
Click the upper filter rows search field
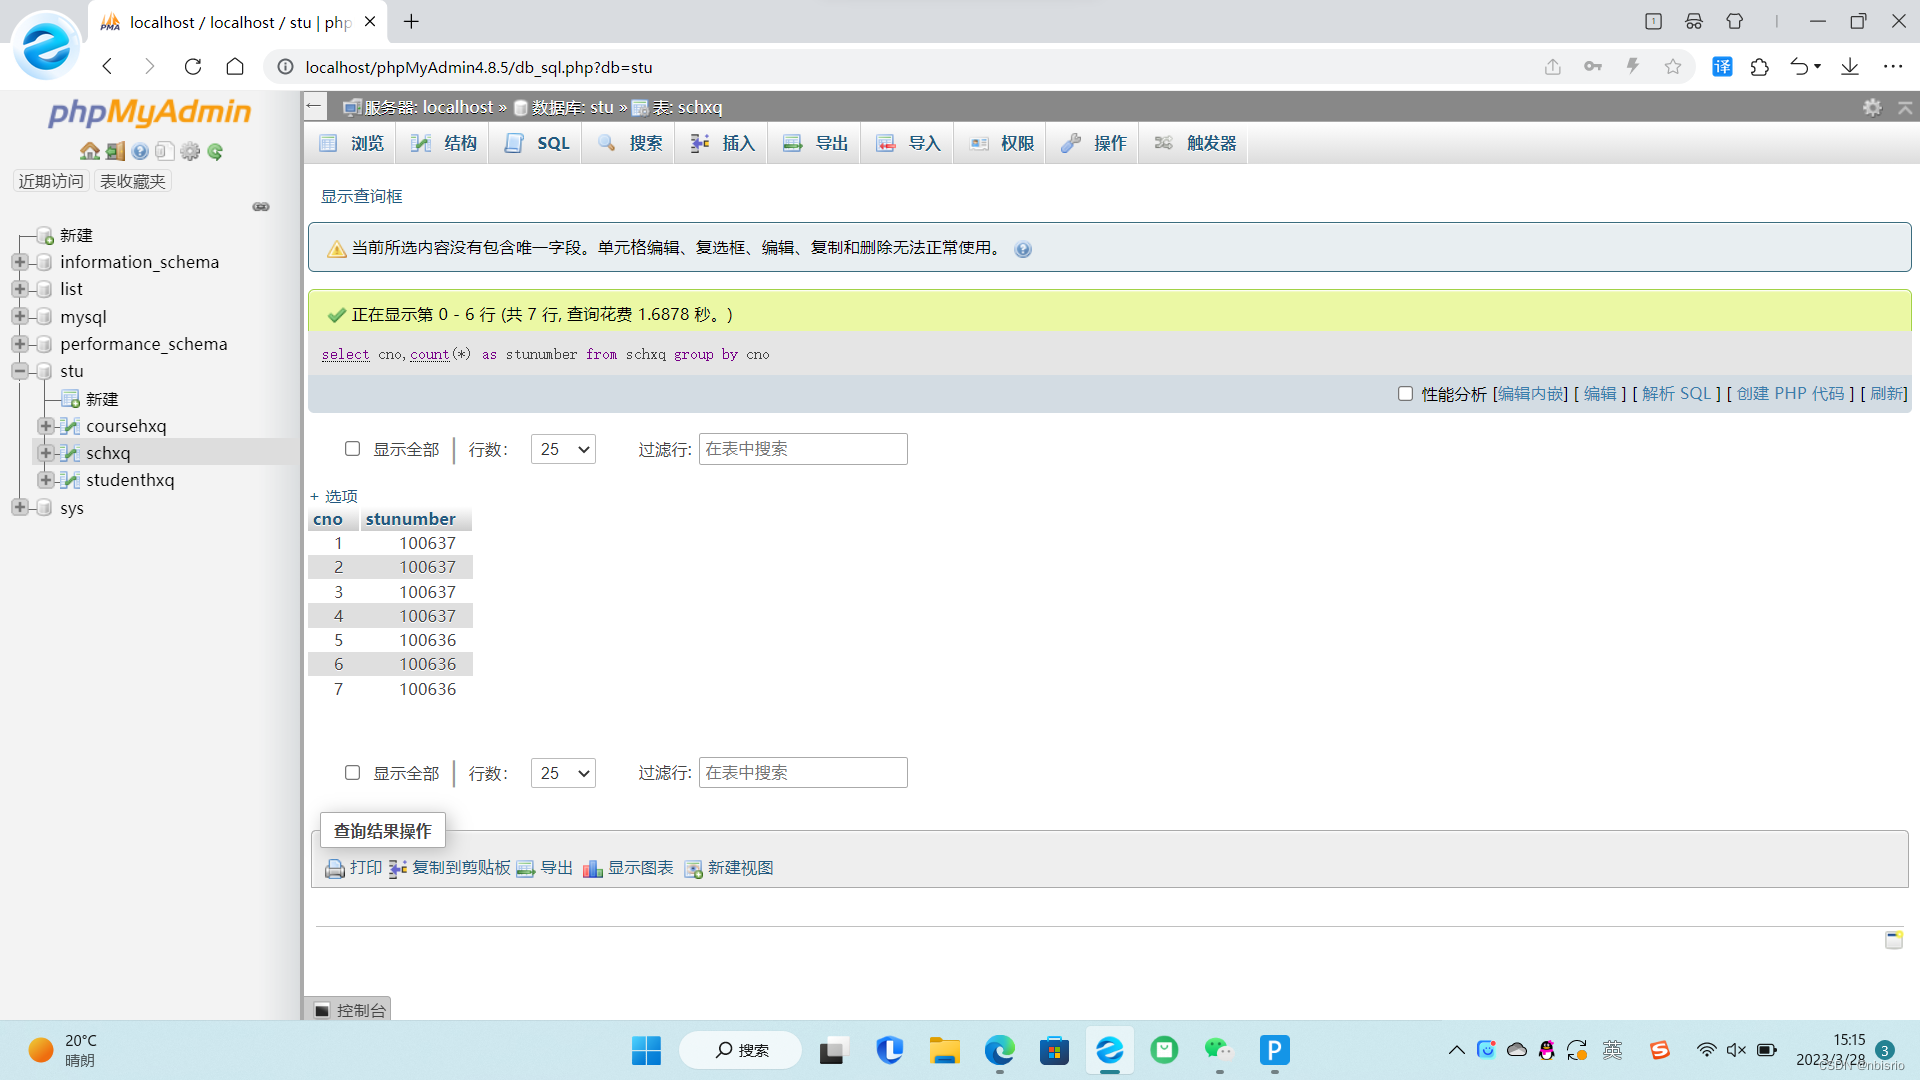point(803,449)
